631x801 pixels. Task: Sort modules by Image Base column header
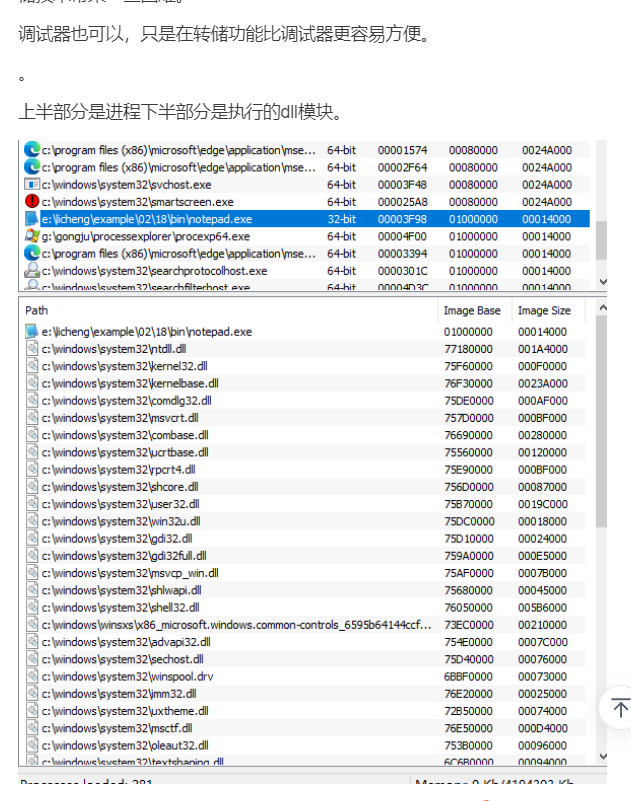point(472,311)
